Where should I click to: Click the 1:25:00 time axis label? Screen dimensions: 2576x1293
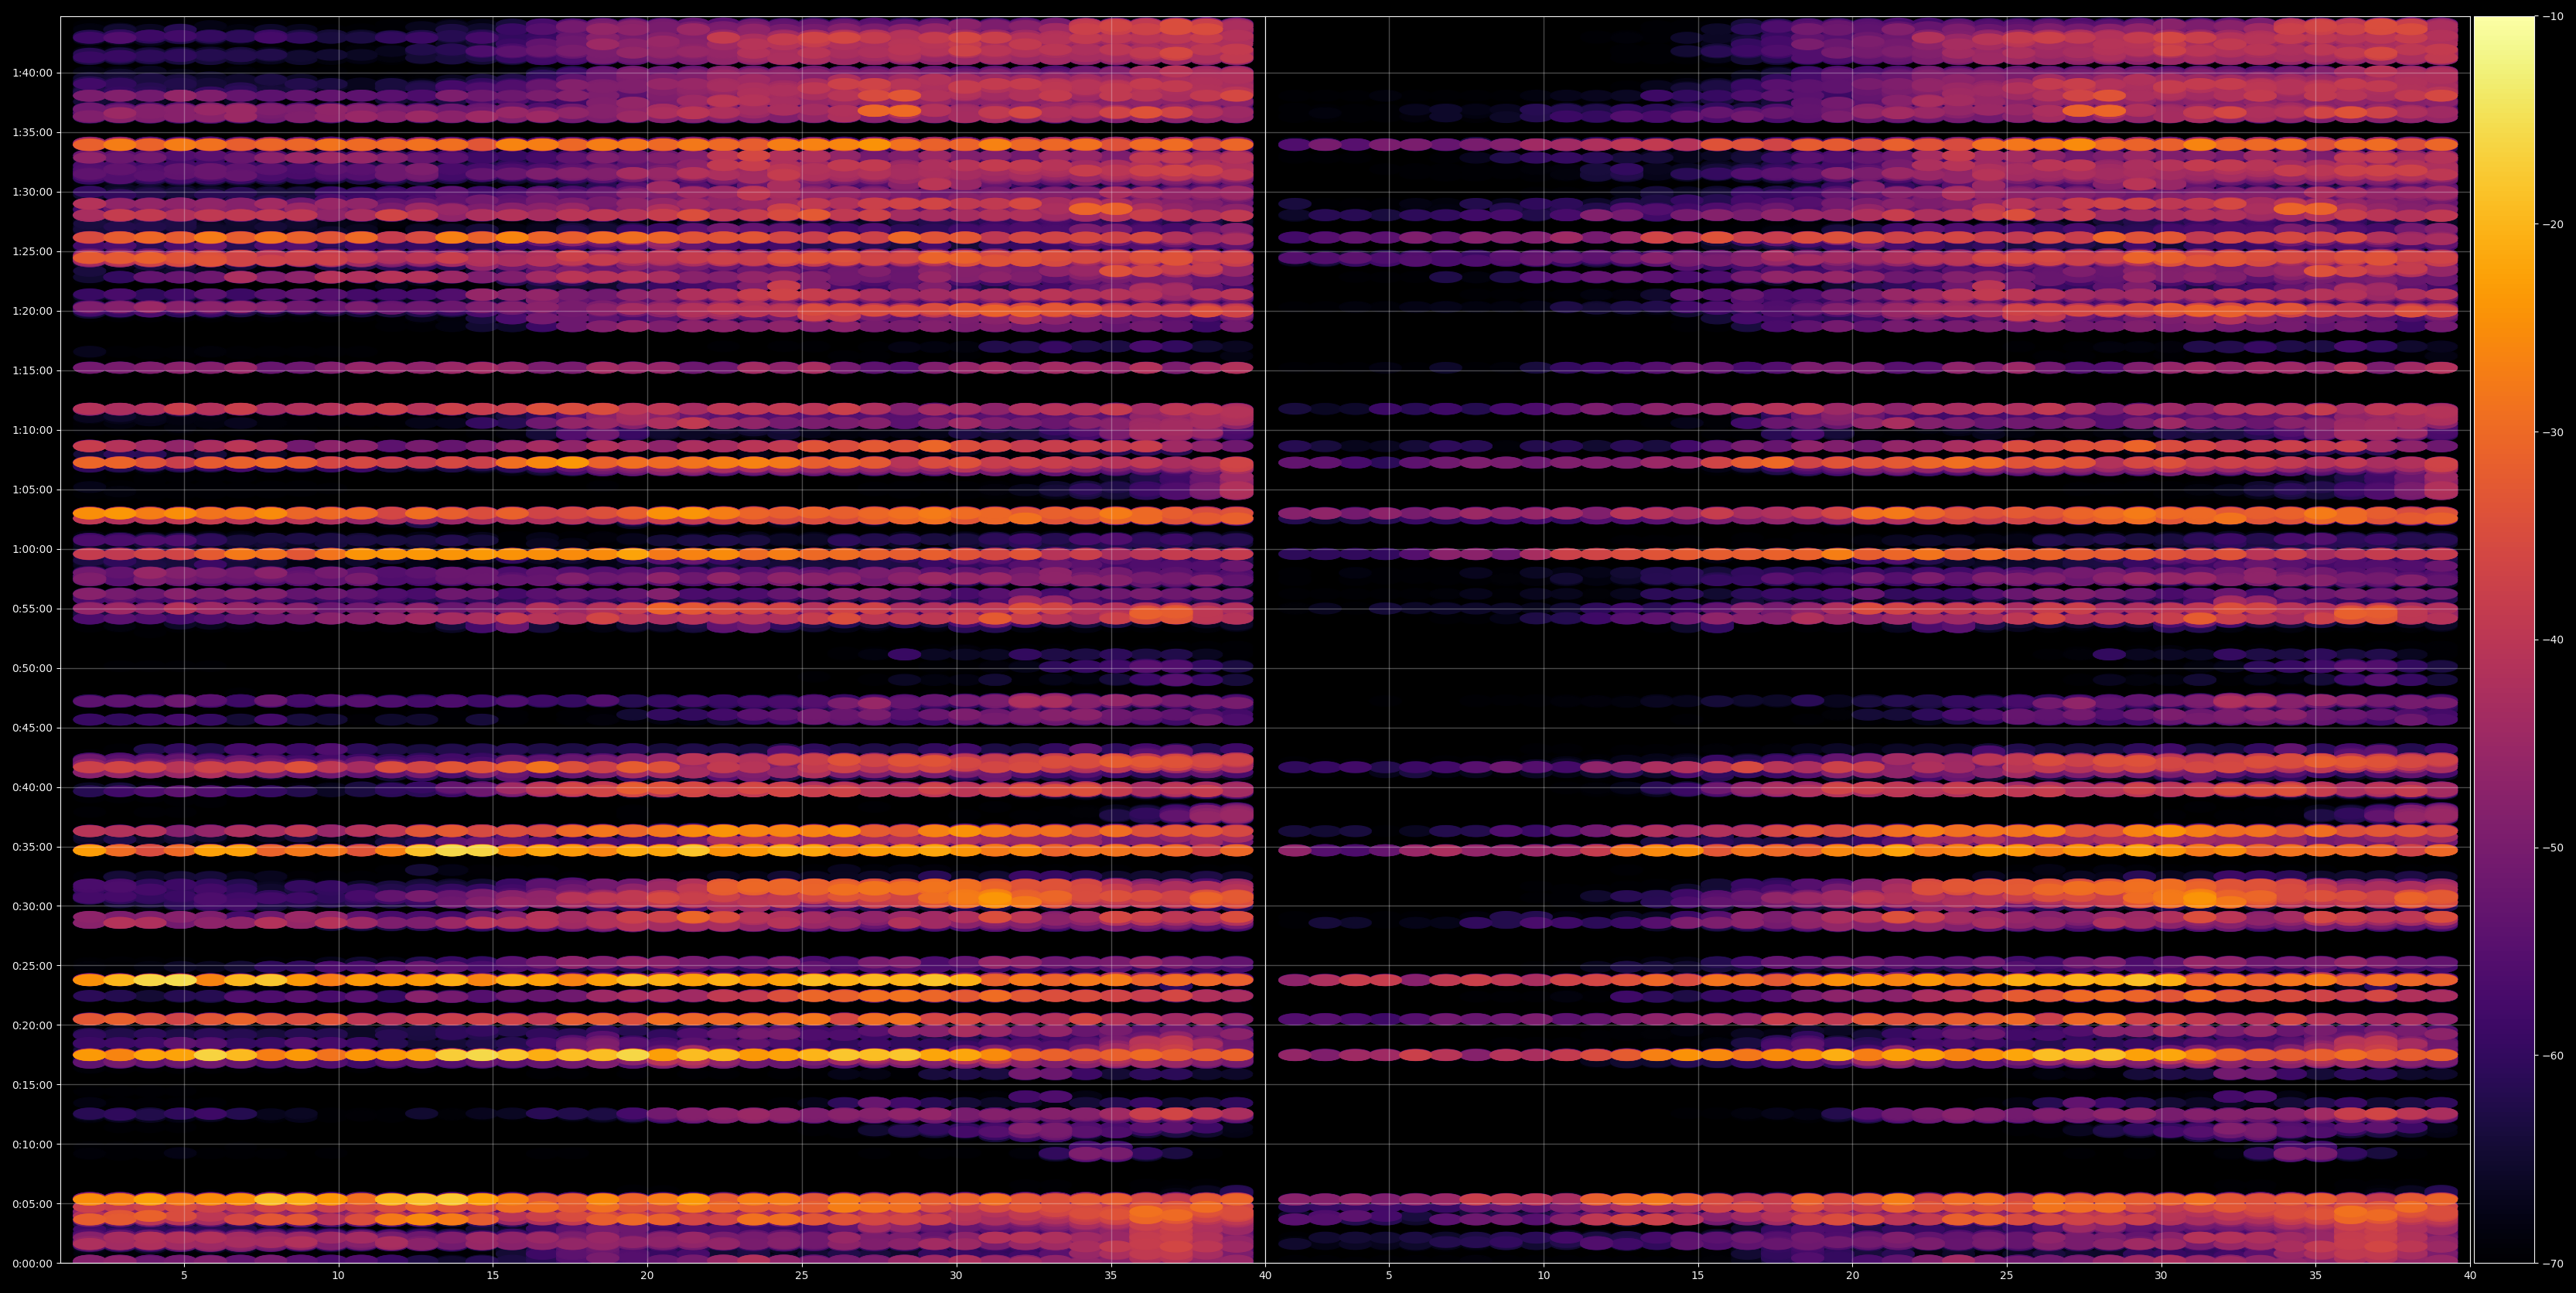pyautogui.click(x=32, y=252)
